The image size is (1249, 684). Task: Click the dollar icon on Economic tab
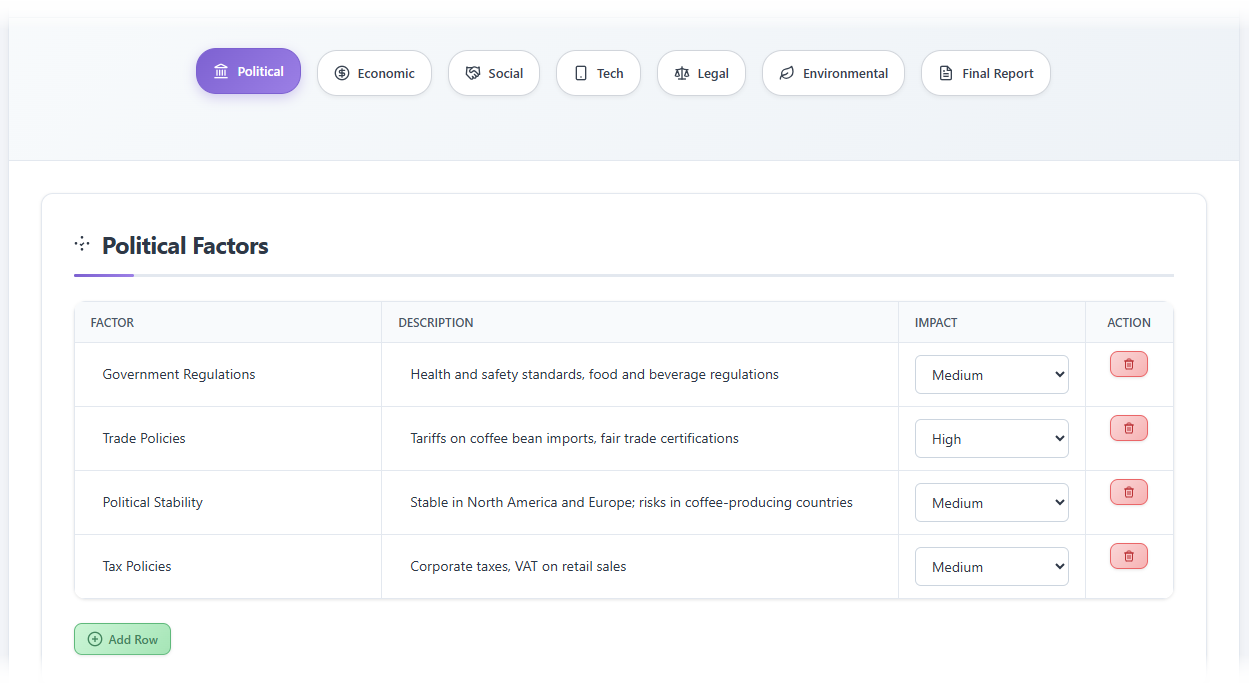(x=342, y=73)
